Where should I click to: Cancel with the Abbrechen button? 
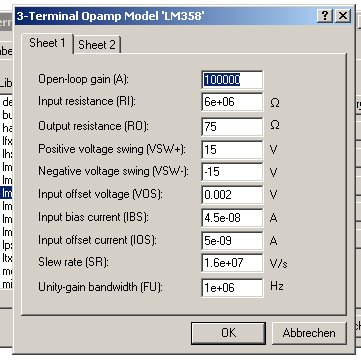(309, 333)
